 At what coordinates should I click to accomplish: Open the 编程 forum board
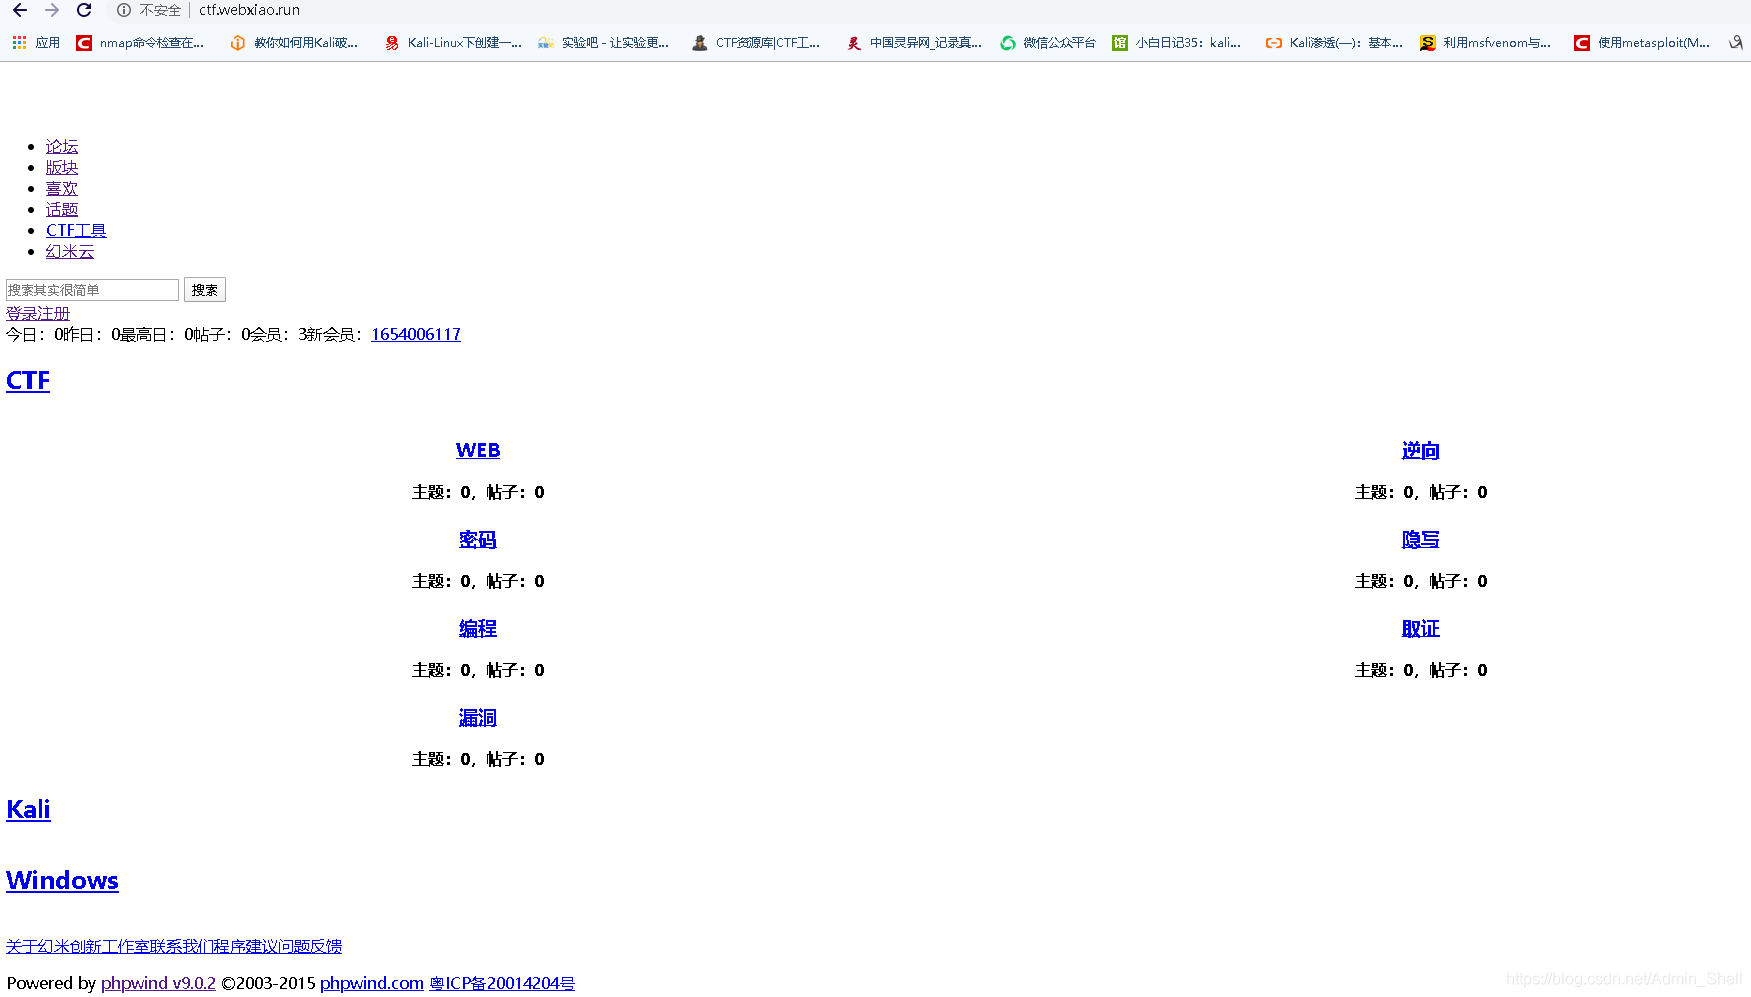pyautogui.click(x=478, y=629)
